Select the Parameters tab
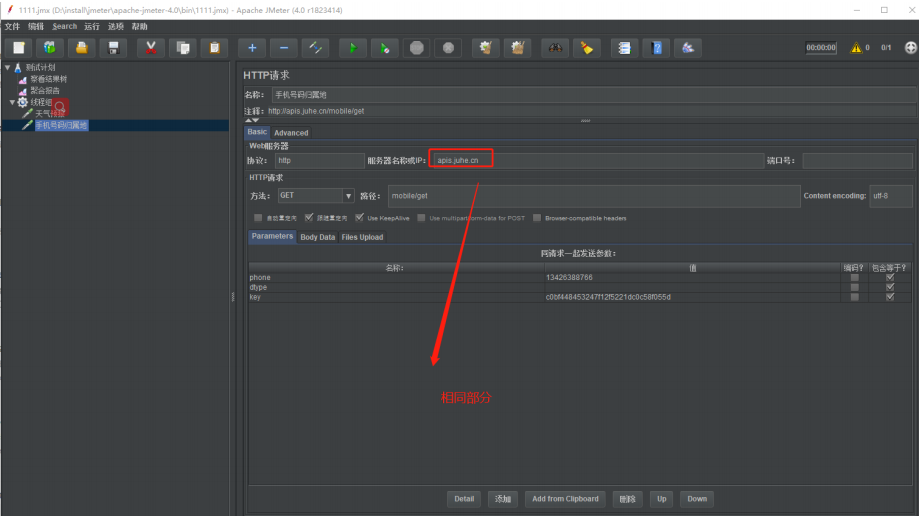The height and width of the screenshot is (521, 920). tap(272, 236)
